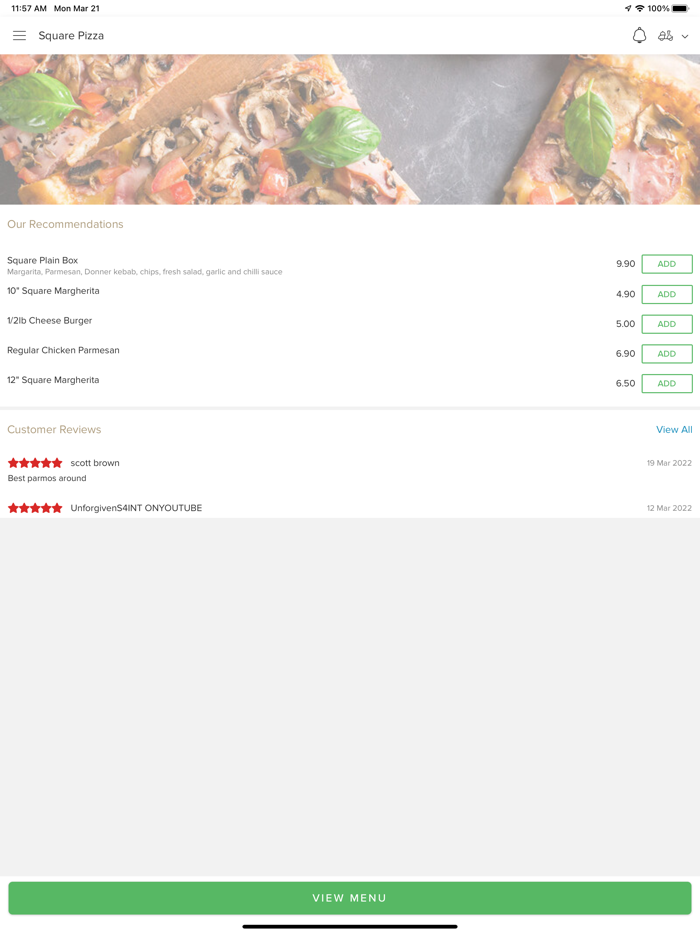Image resolution: width=700 pixels, height=934 pixels.
Task: Open scott brown's "Best parmos around" review
Action: coord(47,479)
